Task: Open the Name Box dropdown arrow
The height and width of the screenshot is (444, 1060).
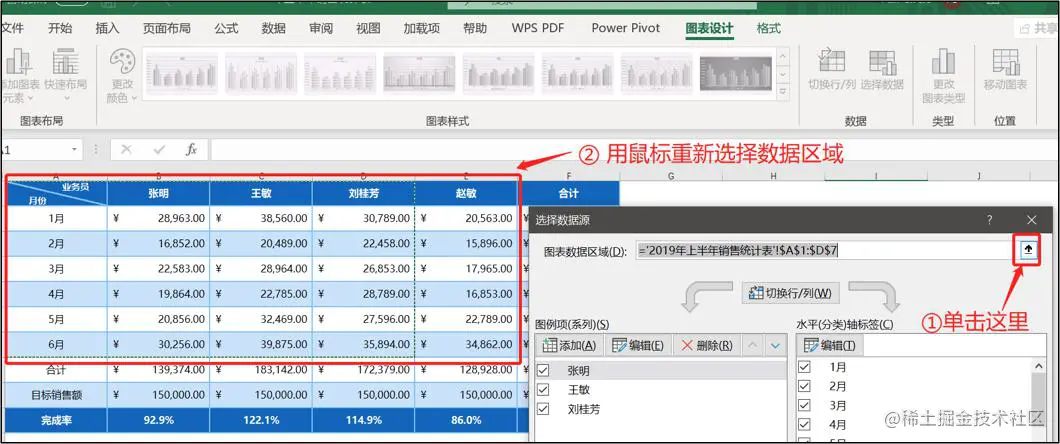Action: coord(74,149)
